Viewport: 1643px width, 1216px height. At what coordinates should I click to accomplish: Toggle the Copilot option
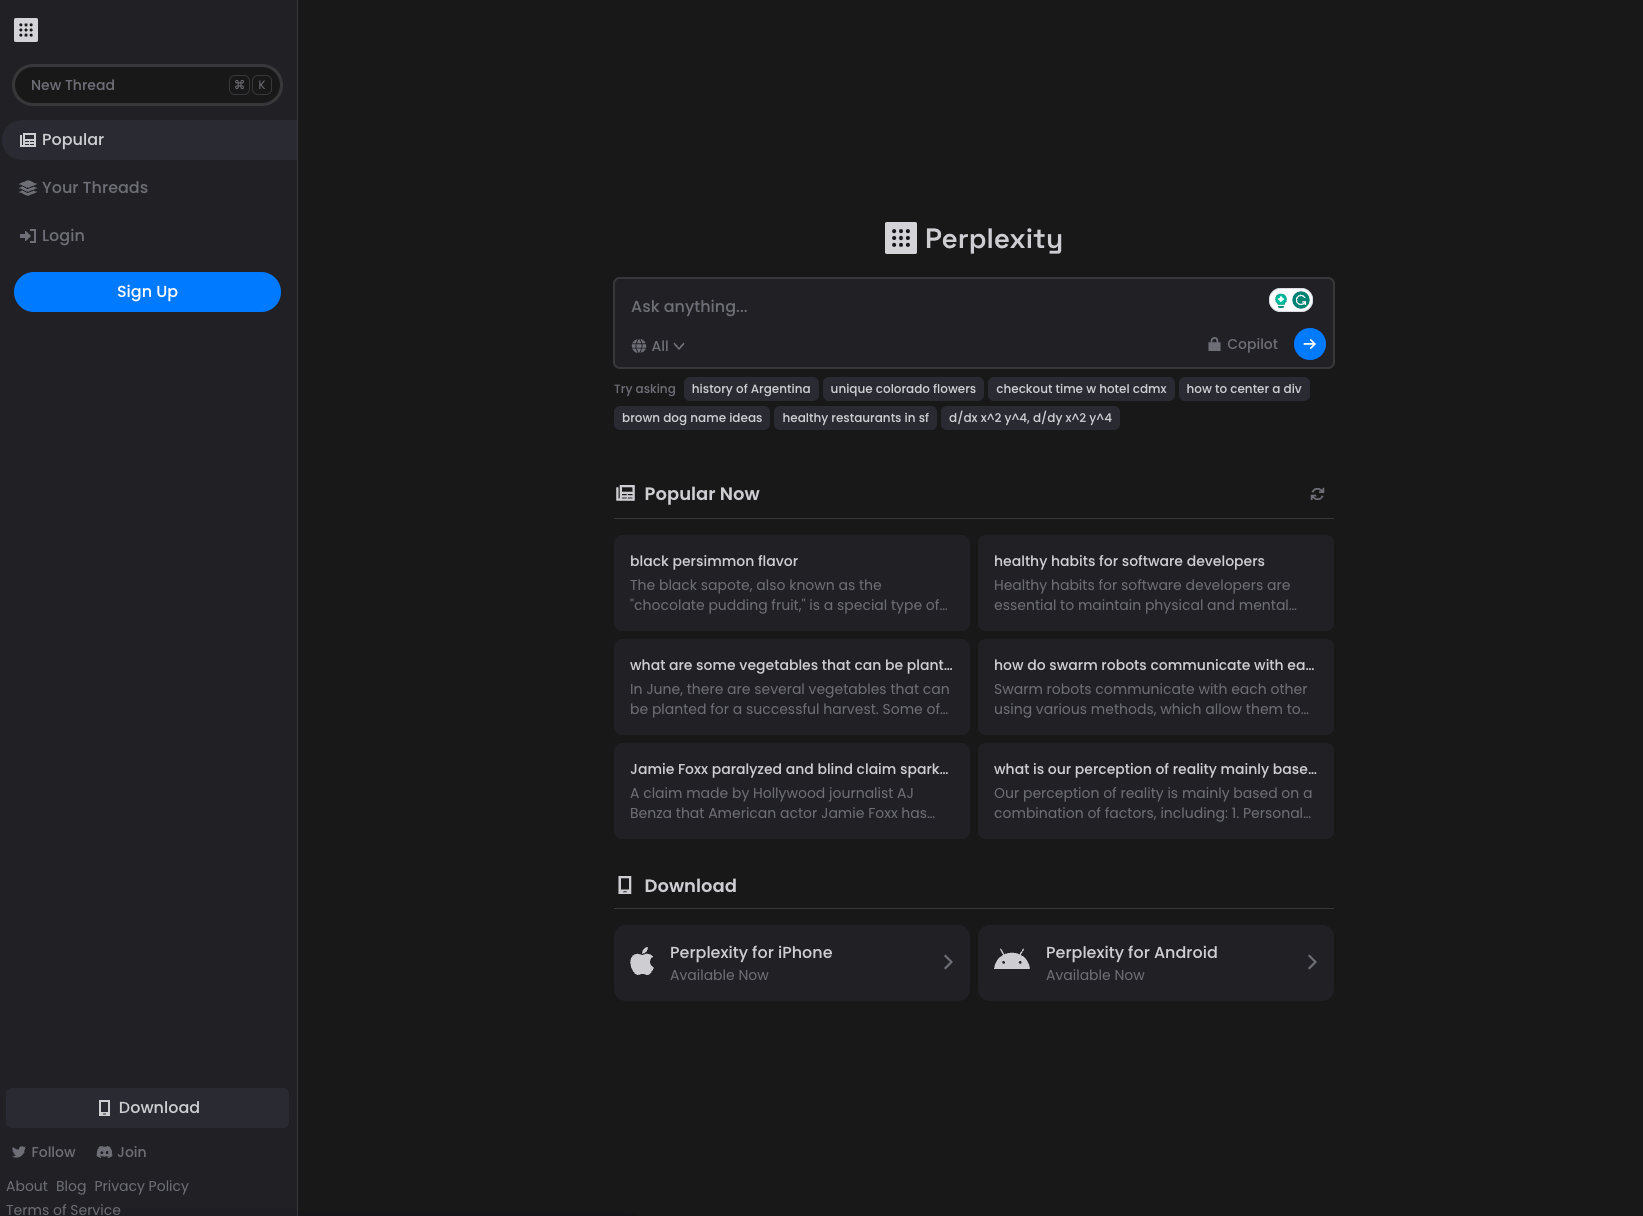[1242, 344]
